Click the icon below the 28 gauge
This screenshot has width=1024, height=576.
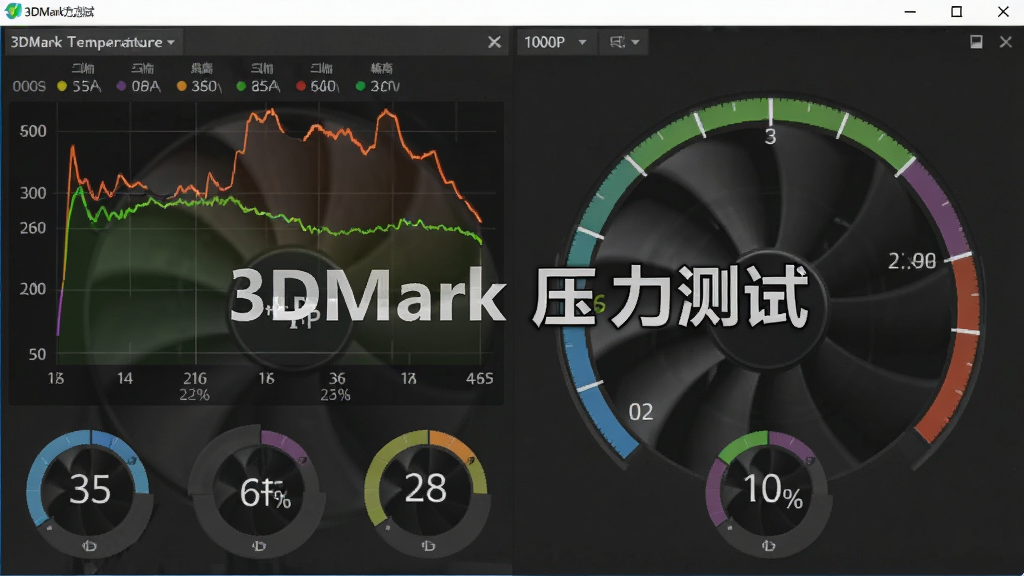click(x=428, y=546)
